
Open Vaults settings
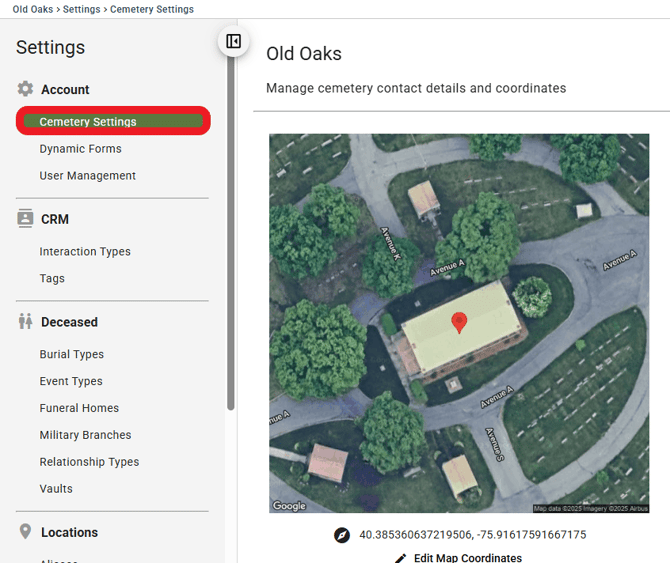pyautogui.click(x=56, y=489)
